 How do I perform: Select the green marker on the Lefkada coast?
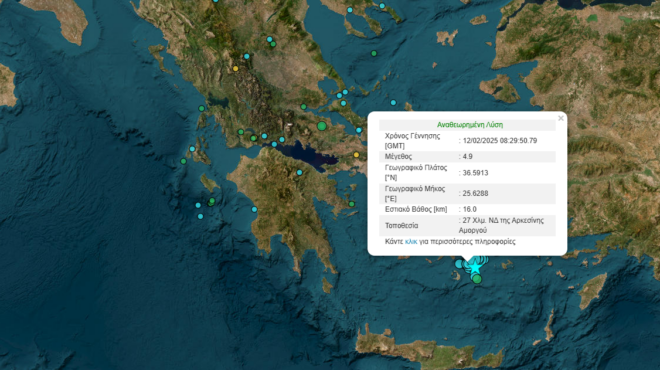[x=202, y=109]
